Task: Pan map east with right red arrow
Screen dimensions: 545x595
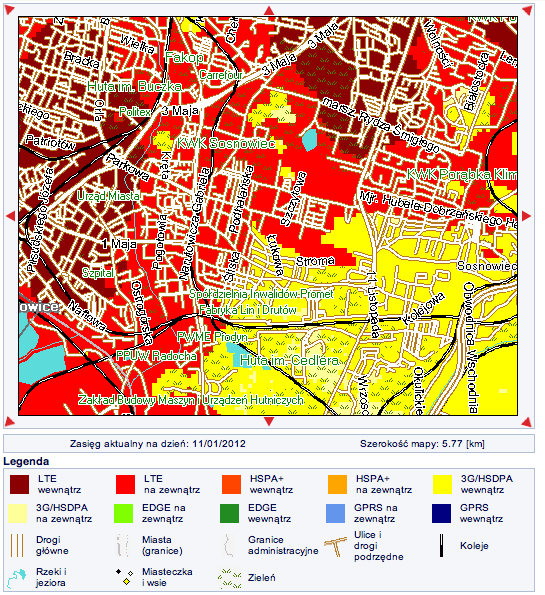Action: pos(526,216)
